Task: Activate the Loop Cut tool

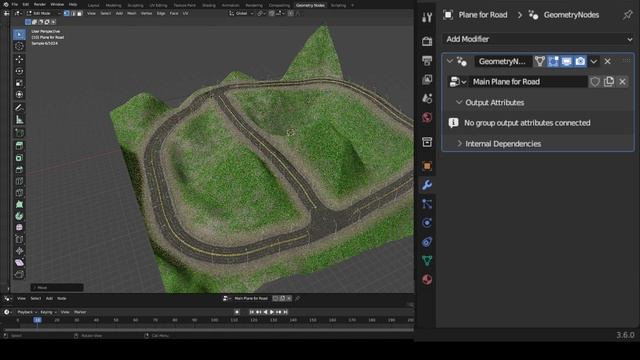Action: point(19,181)
